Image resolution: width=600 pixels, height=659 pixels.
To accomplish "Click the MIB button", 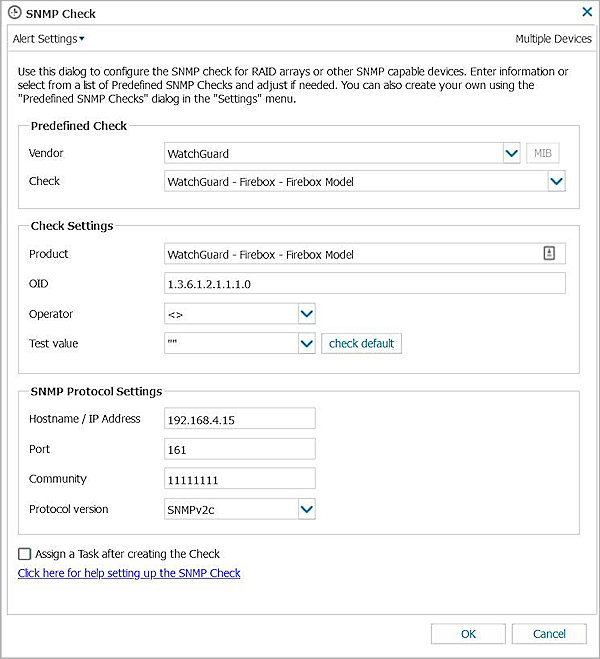I will [x=543, y=153].
